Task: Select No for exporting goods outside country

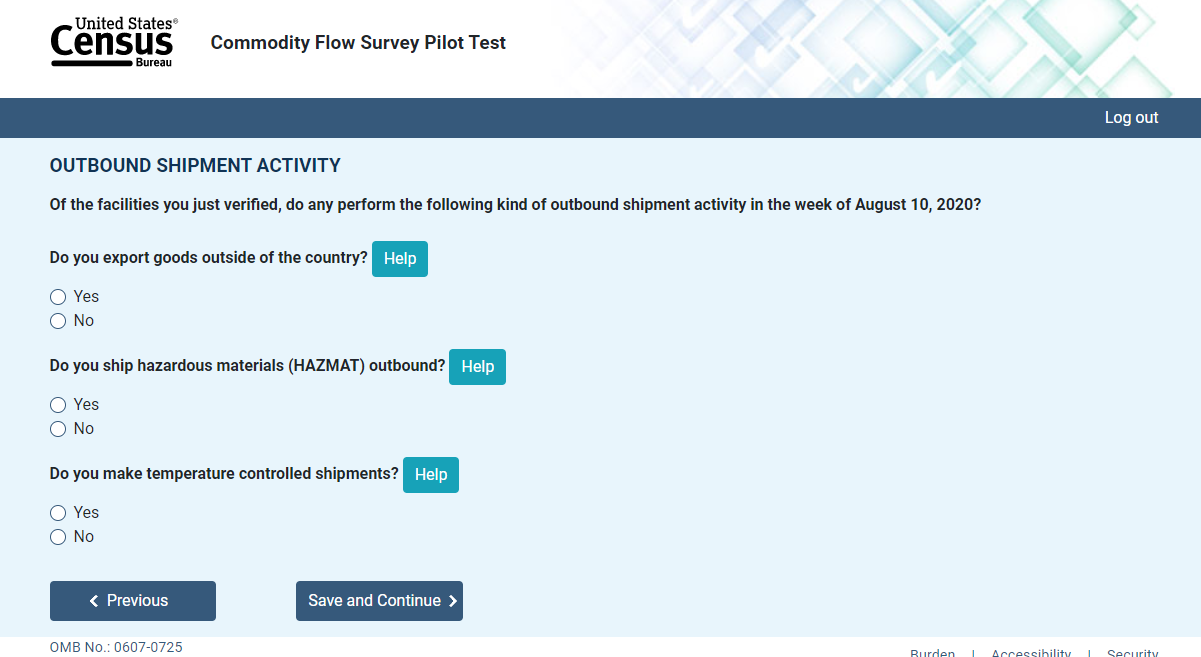Action: (x=58, y=321)
